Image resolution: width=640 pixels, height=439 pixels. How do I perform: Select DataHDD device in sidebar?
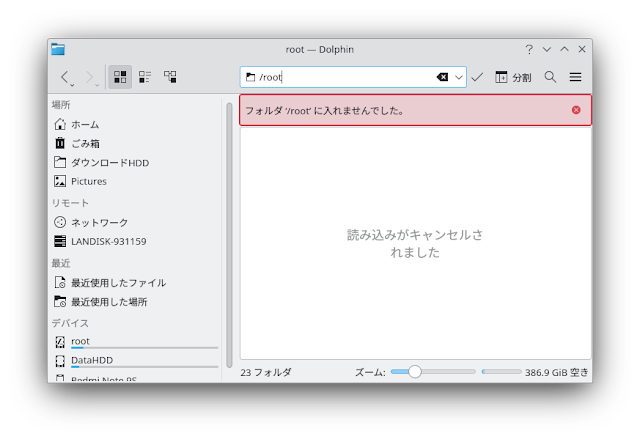click(x=137, y=361)
